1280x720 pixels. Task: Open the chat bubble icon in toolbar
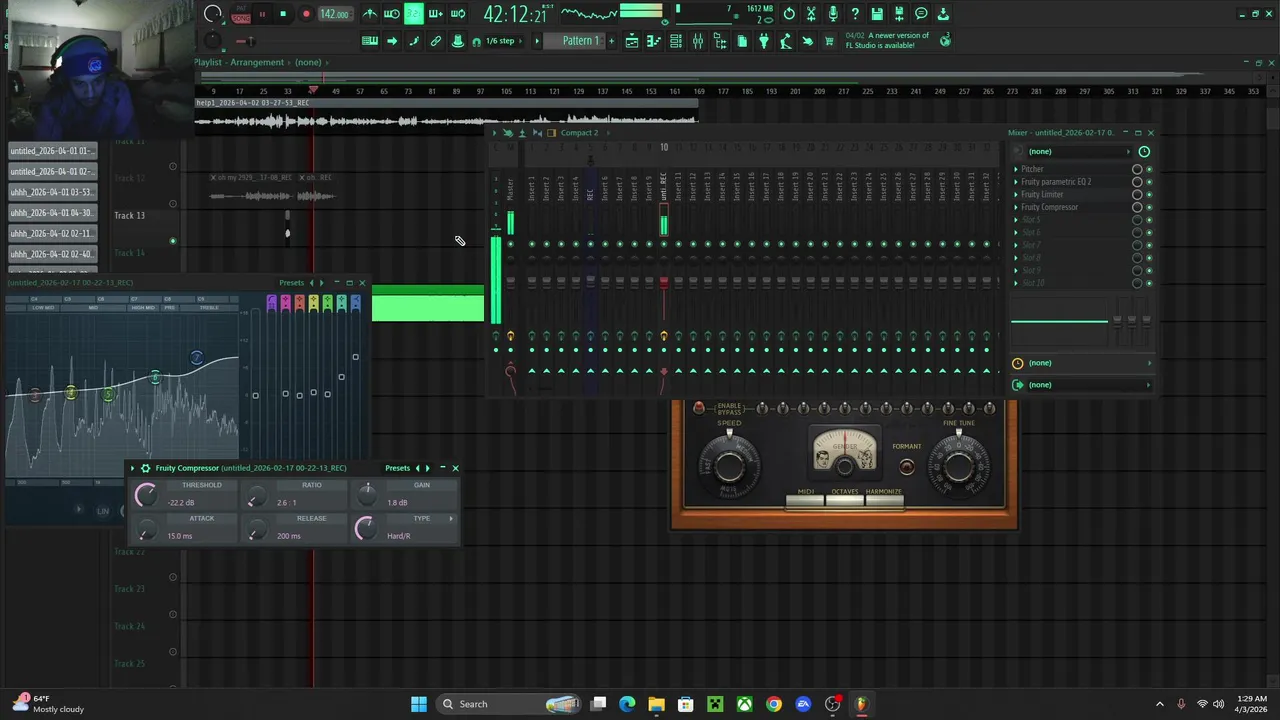point(921,14)
